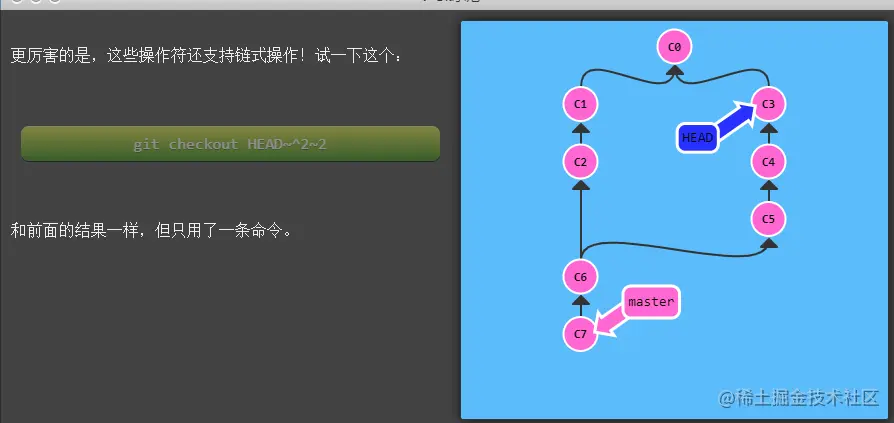This screenshot has height=423, width=894.
Task: Click the arrowhead below commit C5
Action: (x=769, y=243)
